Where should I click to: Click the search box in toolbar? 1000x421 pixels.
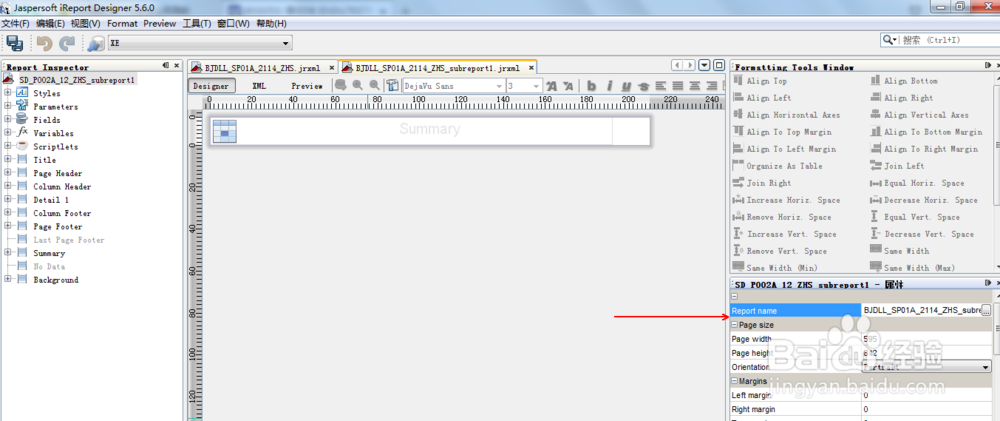(938, 40)
